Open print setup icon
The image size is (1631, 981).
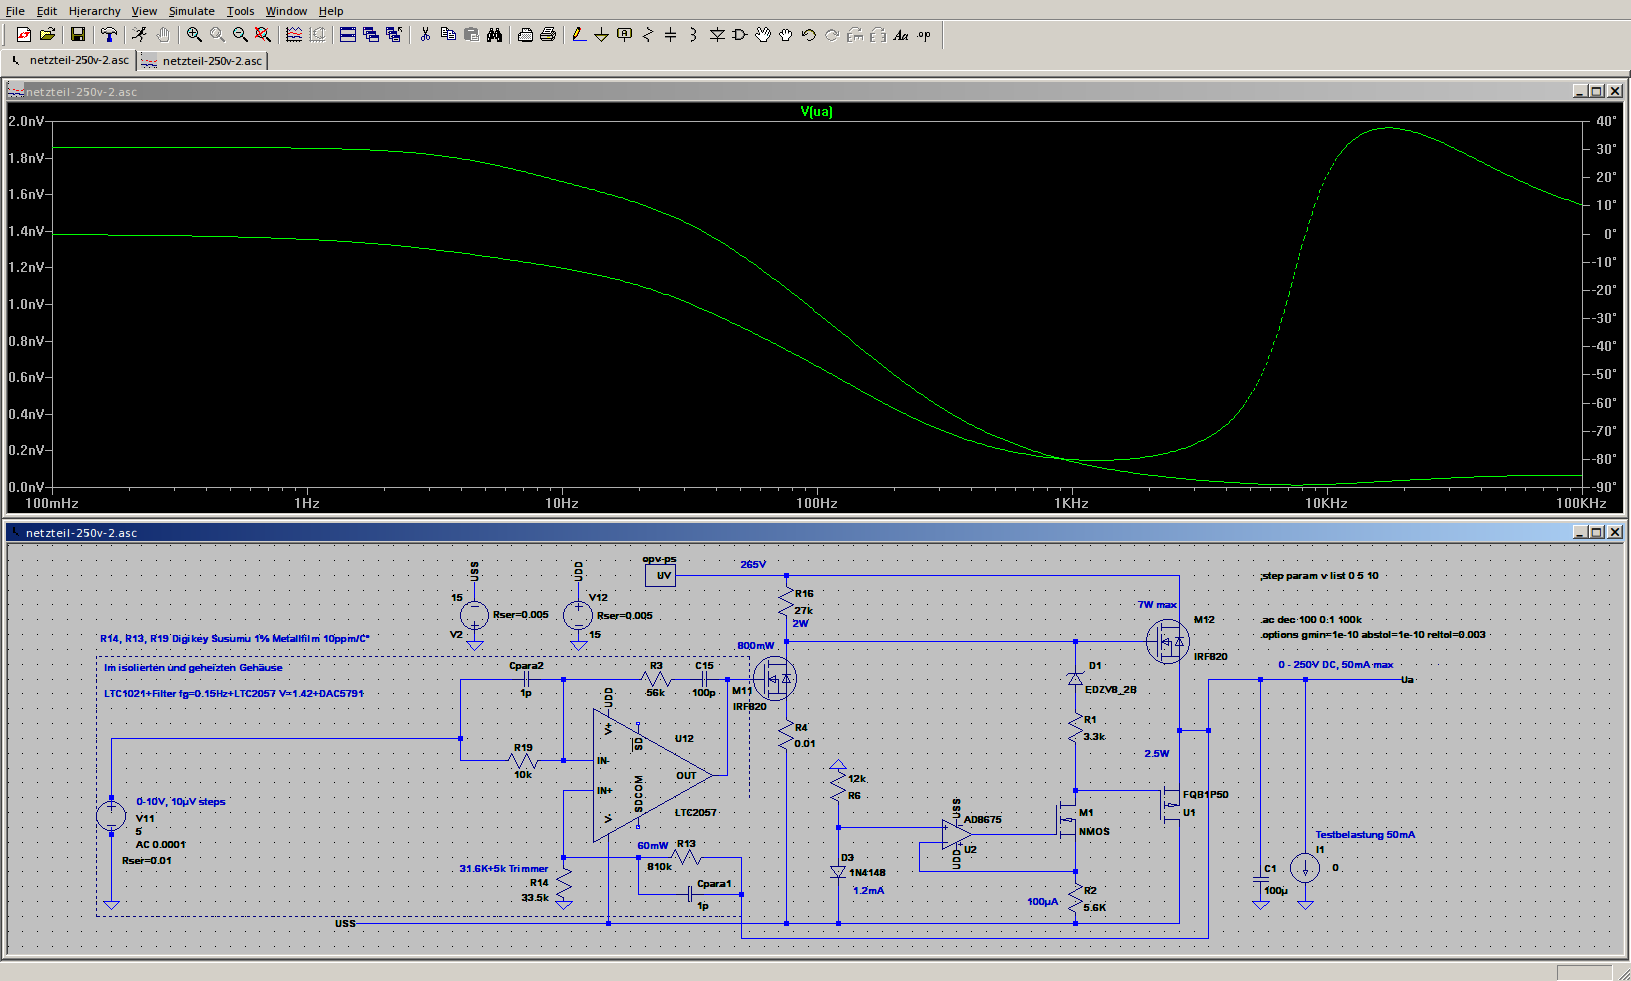tap(525, 35)
